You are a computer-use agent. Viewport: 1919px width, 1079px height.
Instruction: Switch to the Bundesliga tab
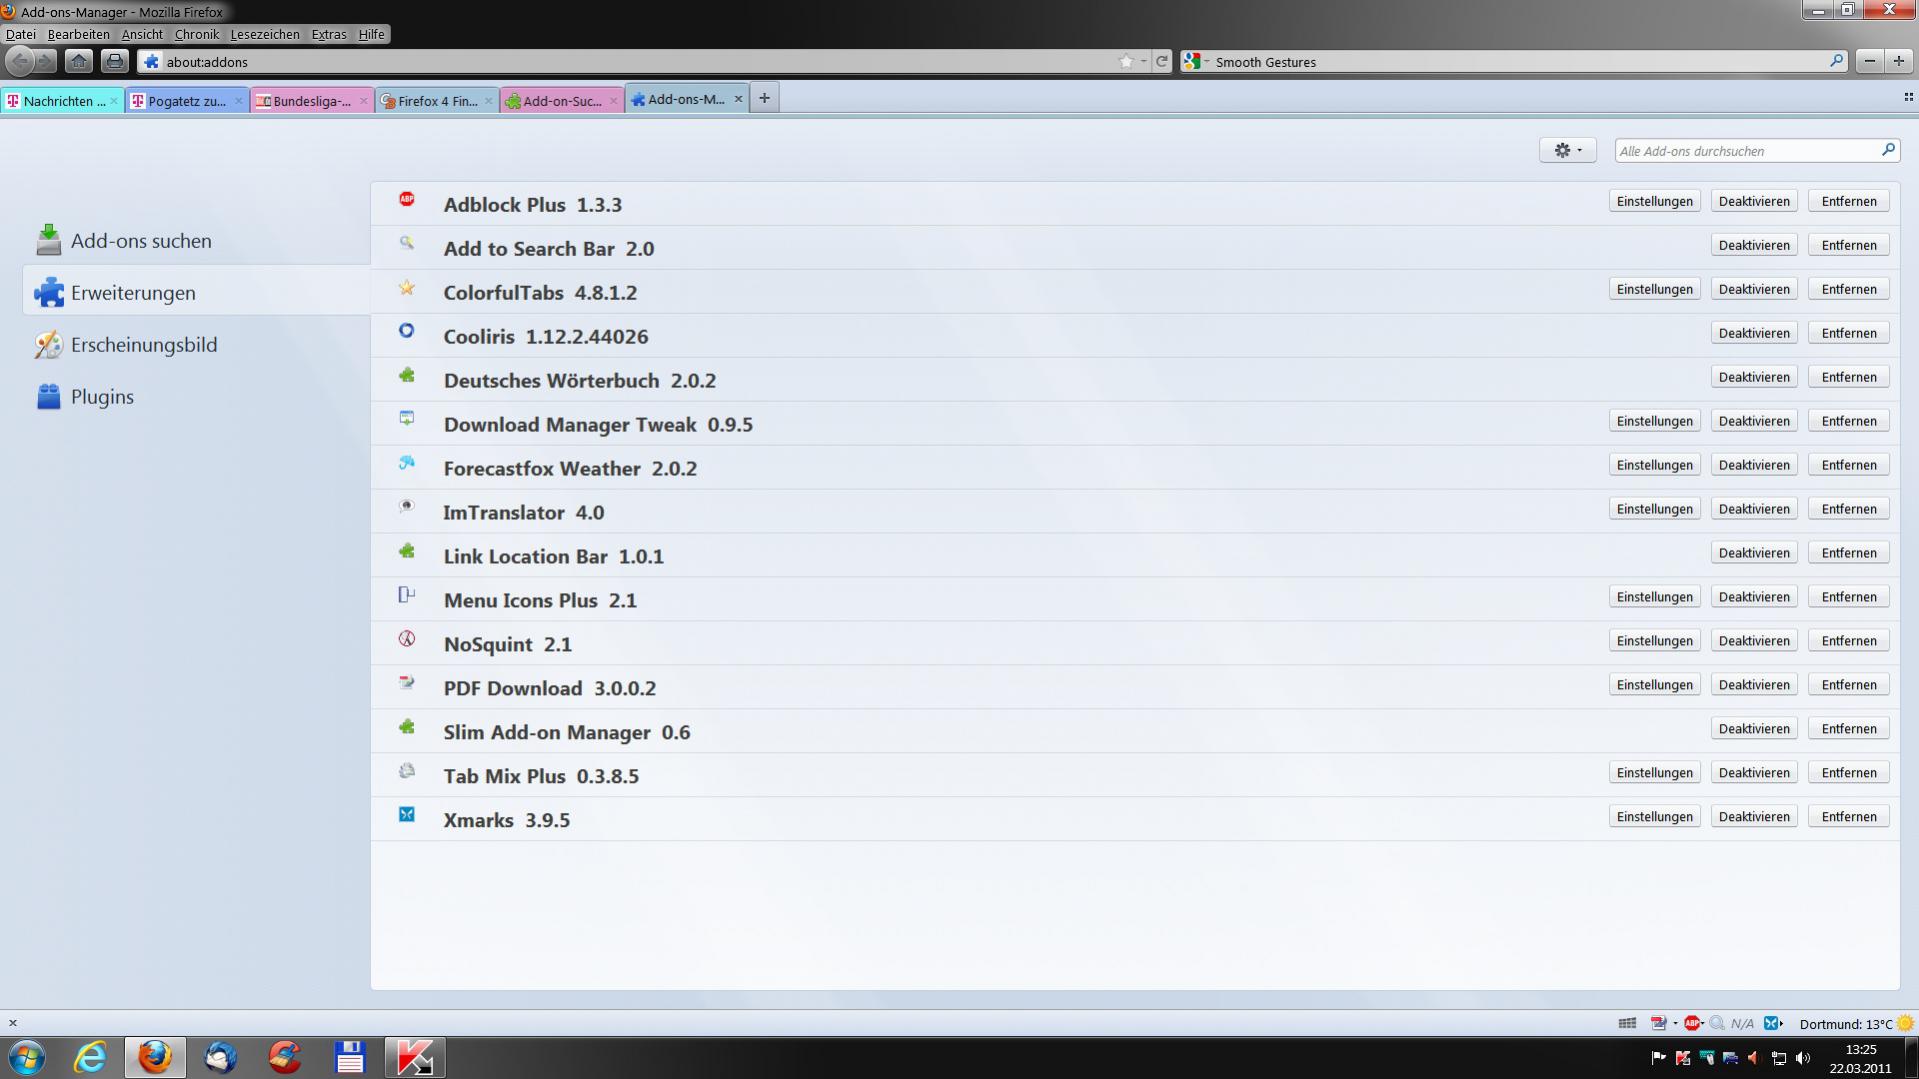coord(312,100)
